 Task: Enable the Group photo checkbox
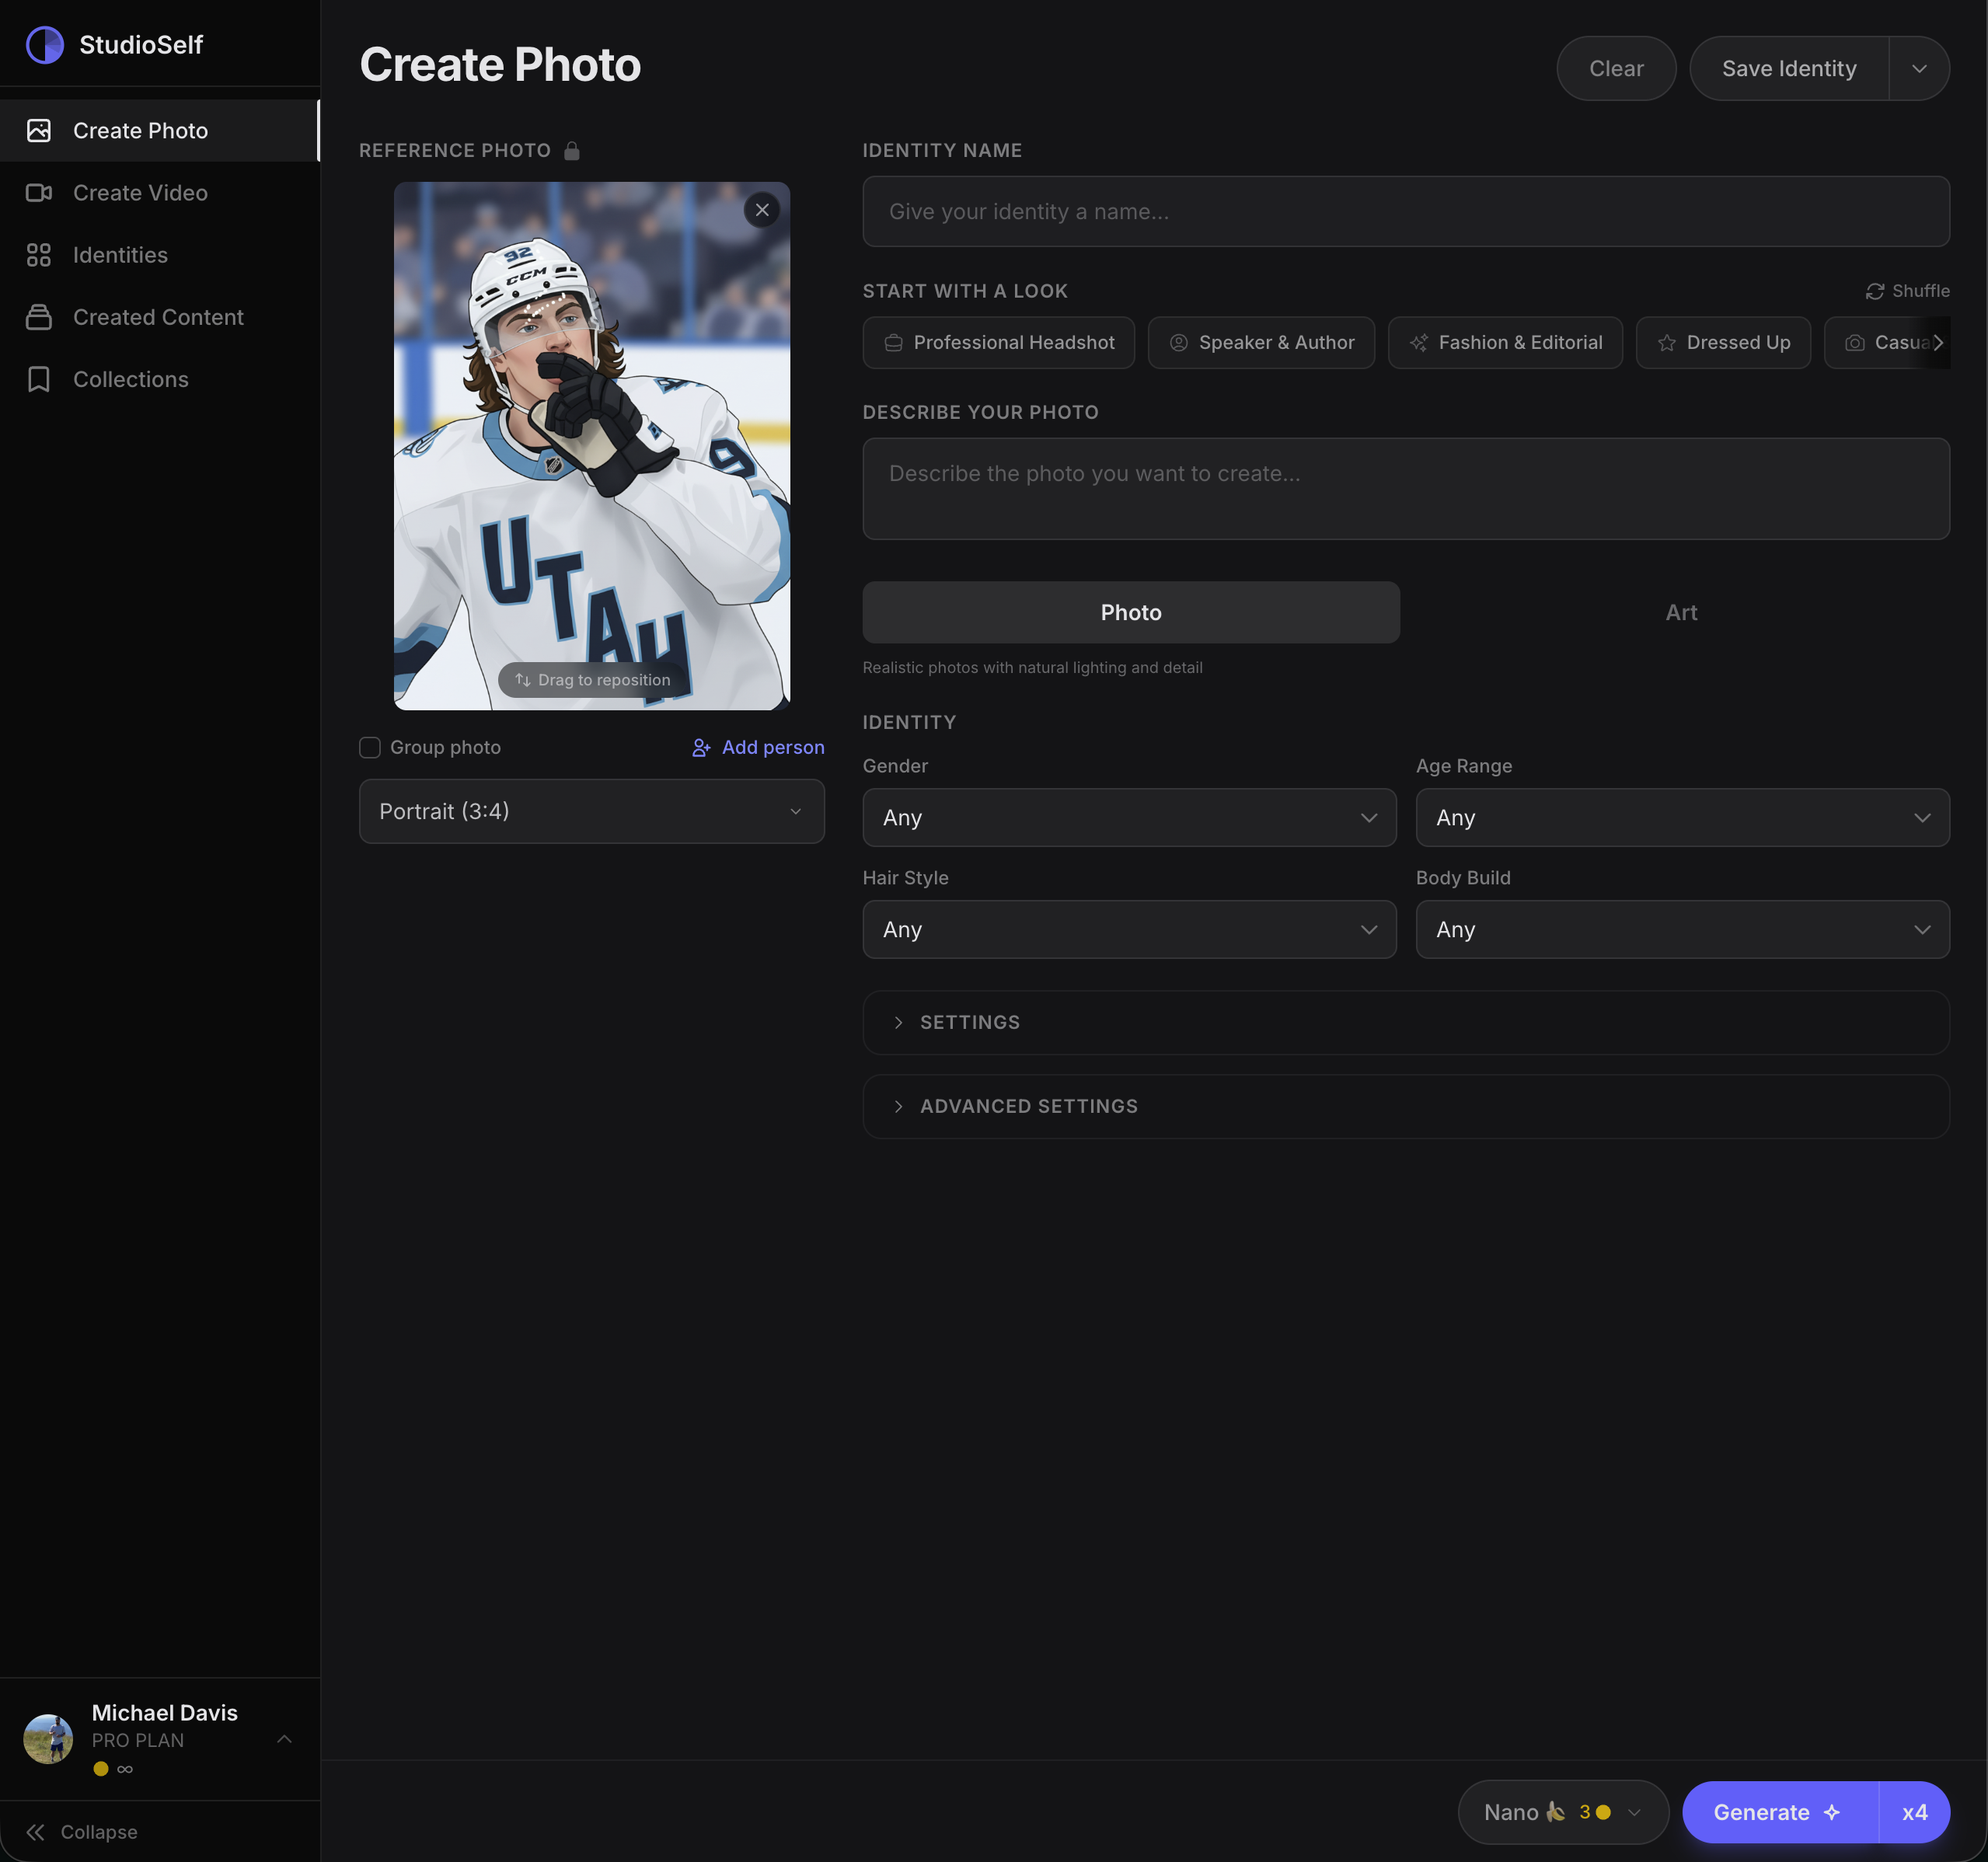[x=370, y=747]
